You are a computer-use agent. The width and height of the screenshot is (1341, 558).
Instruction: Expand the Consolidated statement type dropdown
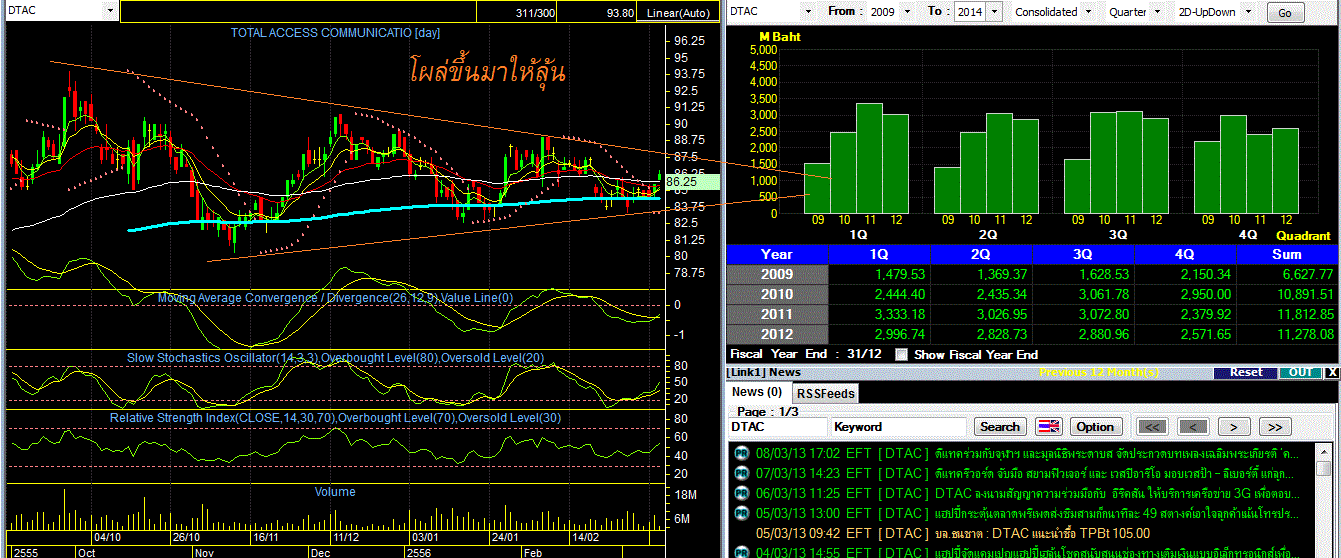point(1088,12)
